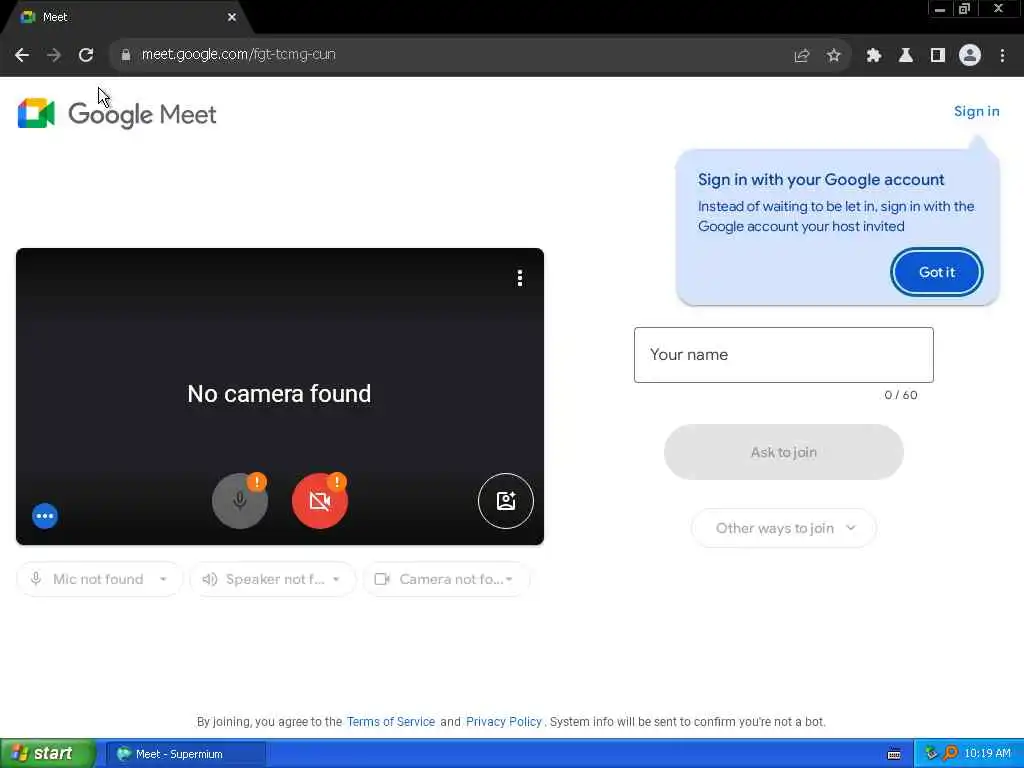This screenshot has width=1024, height=768.
Task: Click the browser forward arrow
Action: pyautogui.click(x=54, y=55)
